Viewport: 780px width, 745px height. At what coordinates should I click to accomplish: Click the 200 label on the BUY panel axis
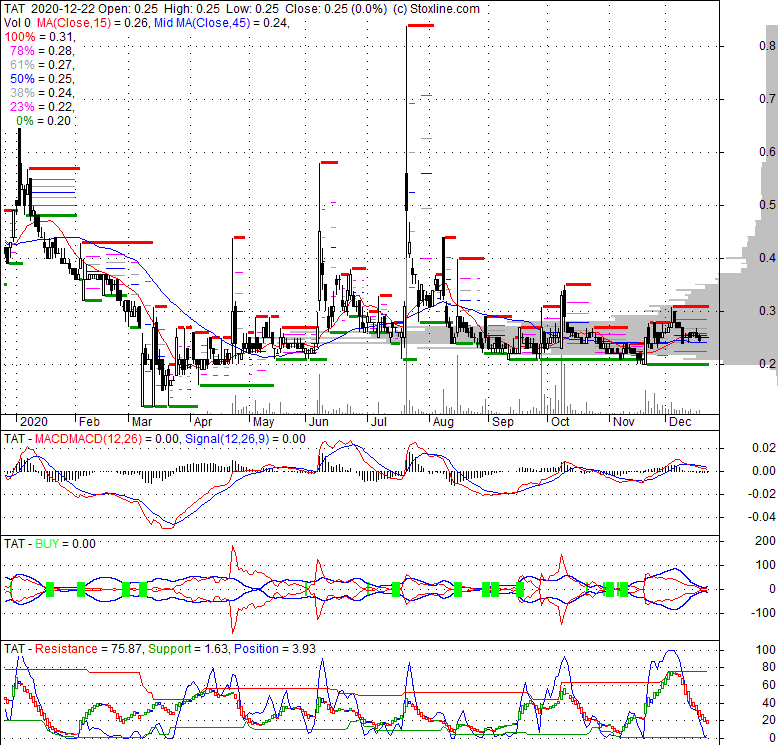pyautogui.click(x=766, y=541)
